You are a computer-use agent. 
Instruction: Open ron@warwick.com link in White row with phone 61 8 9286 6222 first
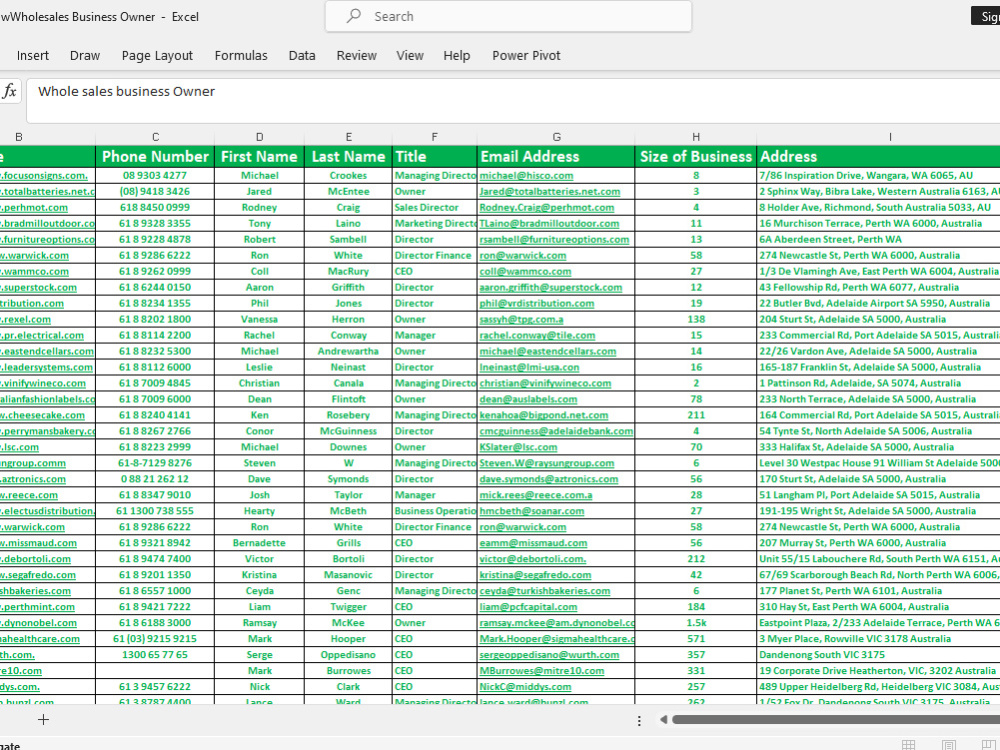[x=523, y=255]
